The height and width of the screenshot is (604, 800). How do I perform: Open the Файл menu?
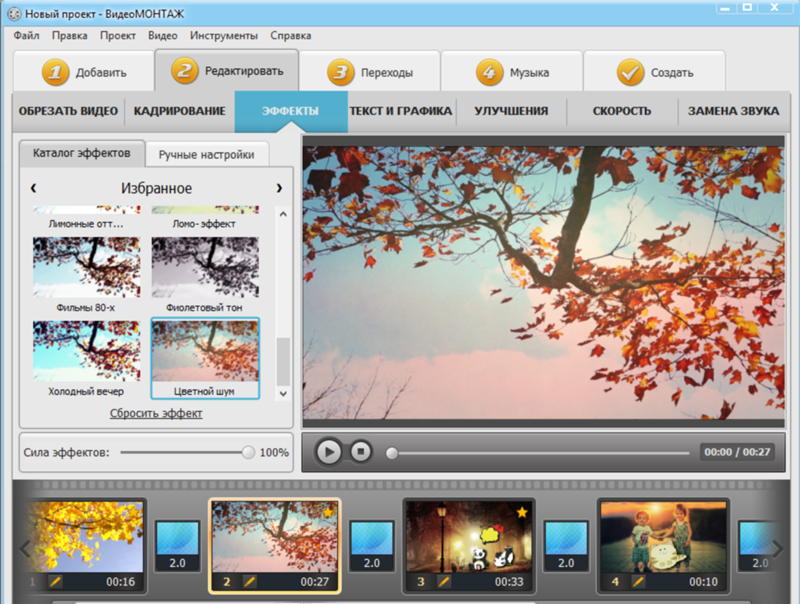click(x=27, y=36)
